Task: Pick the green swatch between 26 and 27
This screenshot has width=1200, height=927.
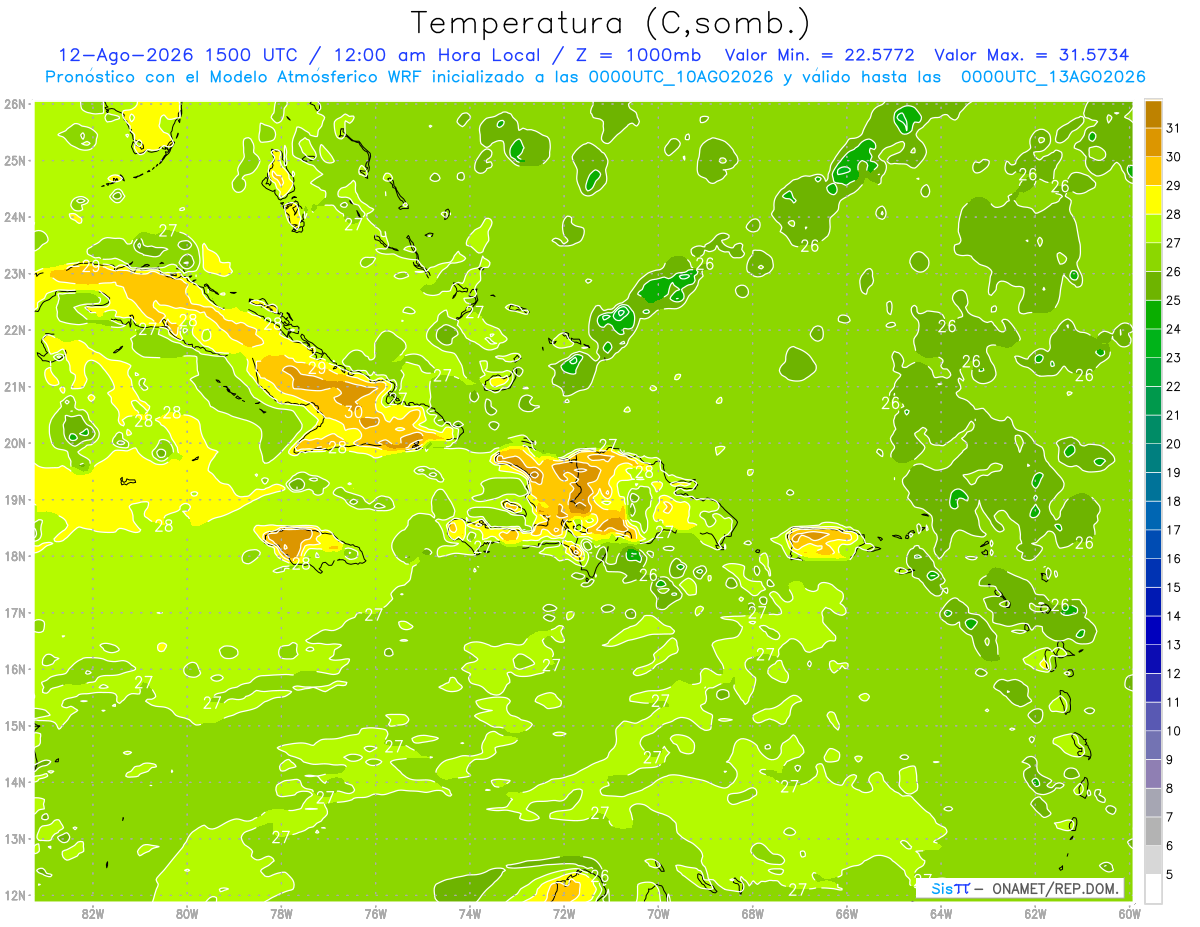Action: click(1153, 257)
